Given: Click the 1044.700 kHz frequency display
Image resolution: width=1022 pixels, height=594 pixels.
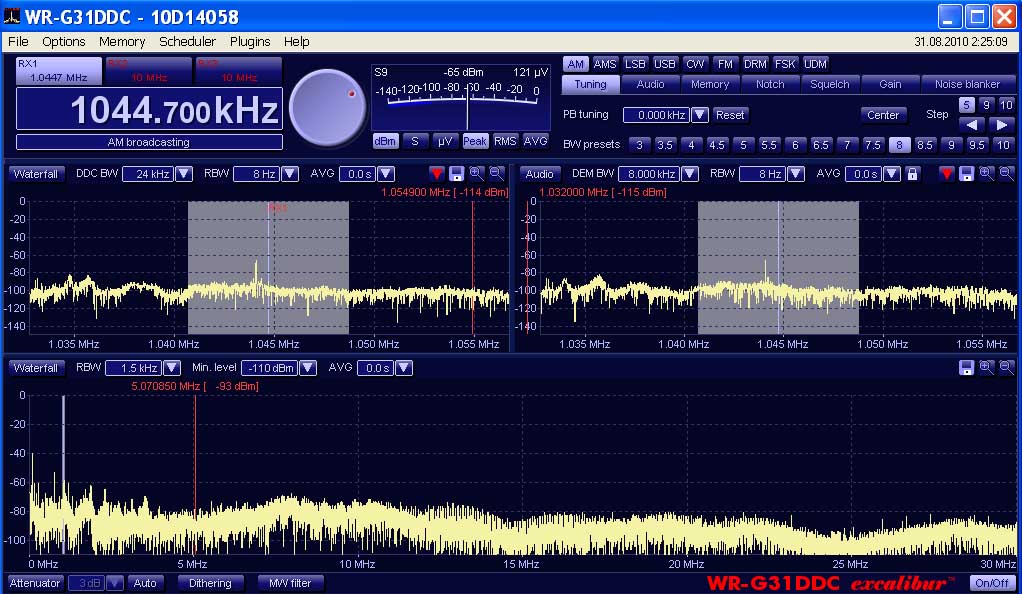Looking at the screenshot, I should 149,109.
